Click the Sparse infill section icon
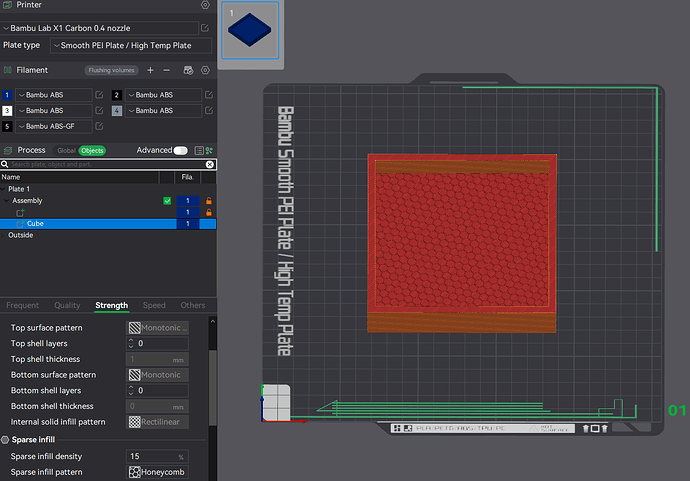 tap(5, 440)
